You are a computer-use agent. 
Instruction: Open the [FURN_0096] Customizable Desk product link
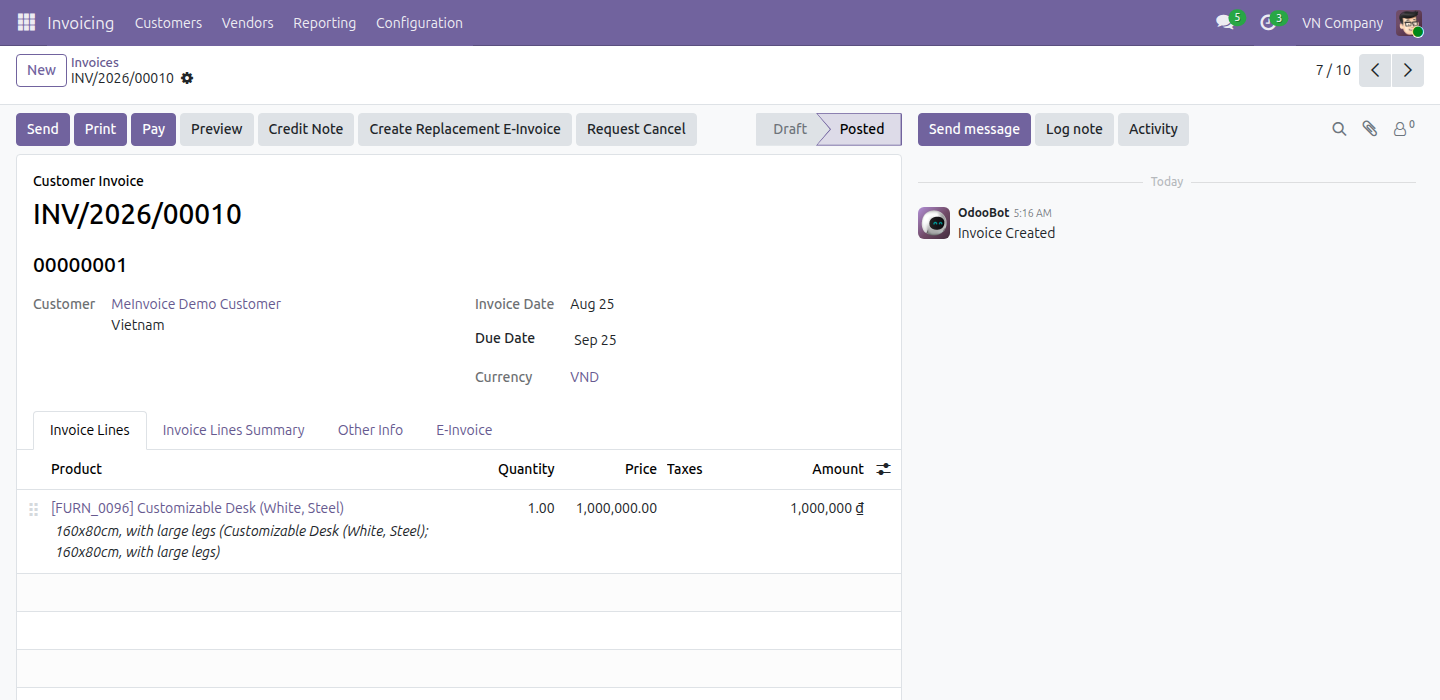[198, 508]
